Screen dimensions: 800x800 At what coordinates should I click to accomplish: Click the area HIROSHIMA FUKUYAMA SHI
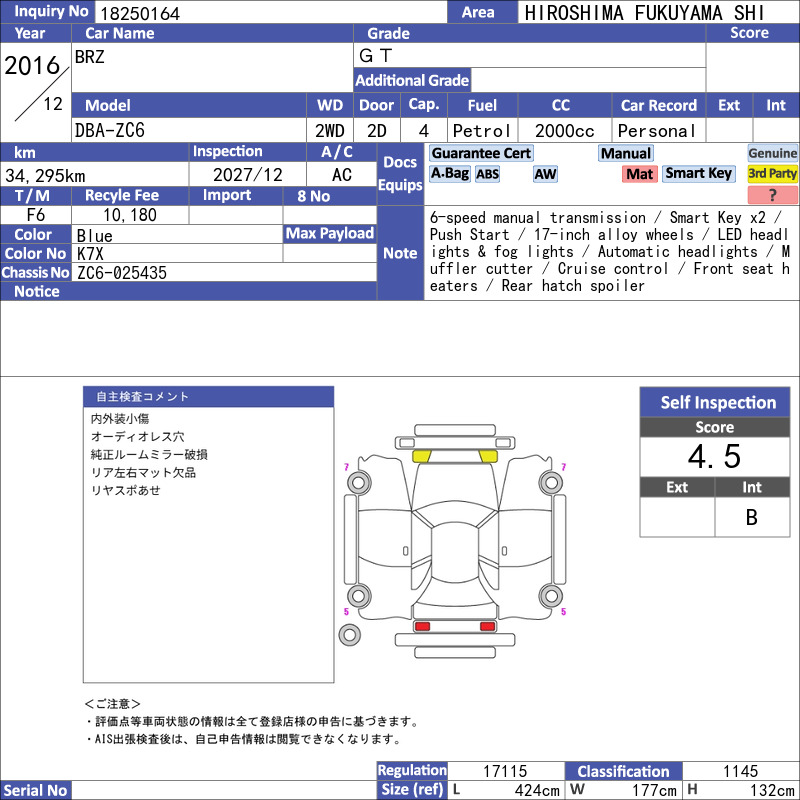[644, 13]
